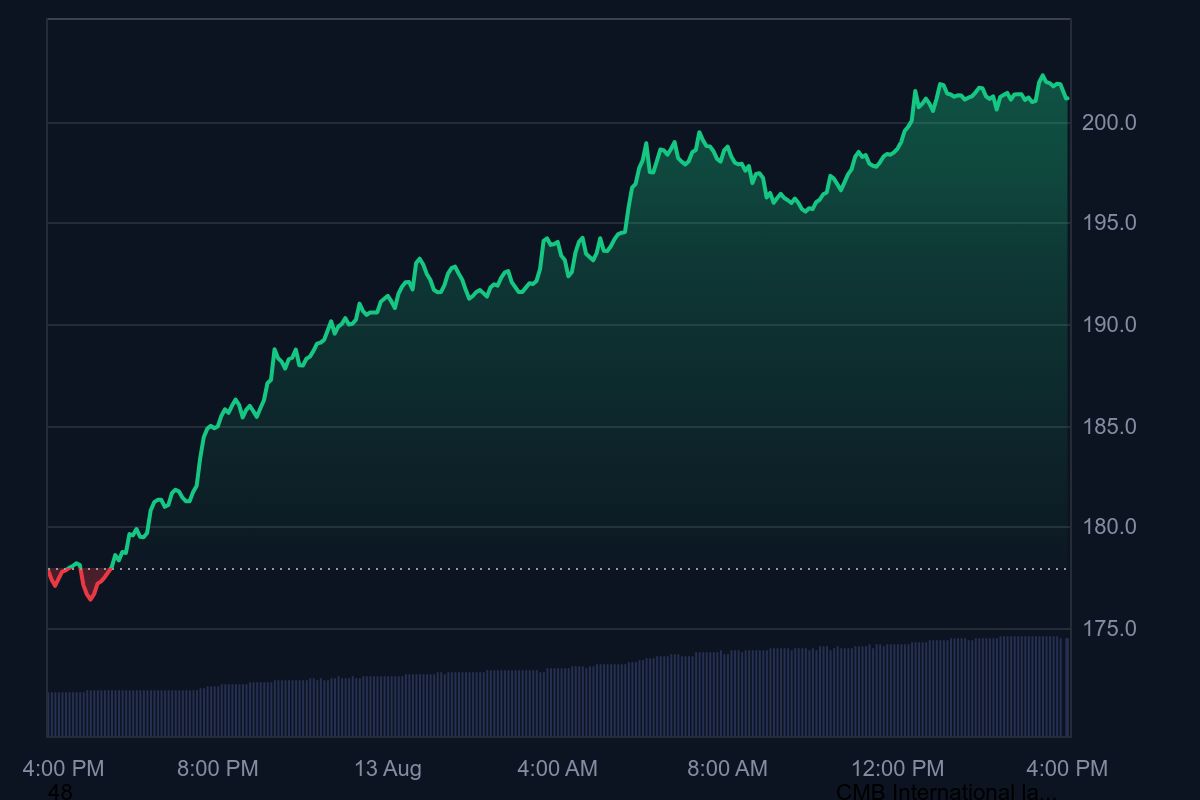Click the green line's highest peak

pyautogui.click(x=1043, y=75)
